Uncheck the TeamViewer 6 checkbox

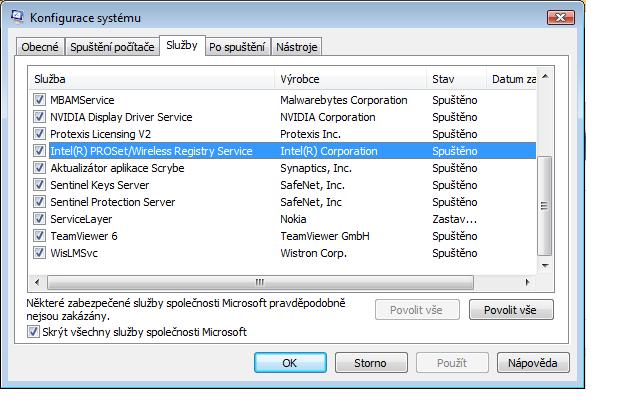[39, 236]
